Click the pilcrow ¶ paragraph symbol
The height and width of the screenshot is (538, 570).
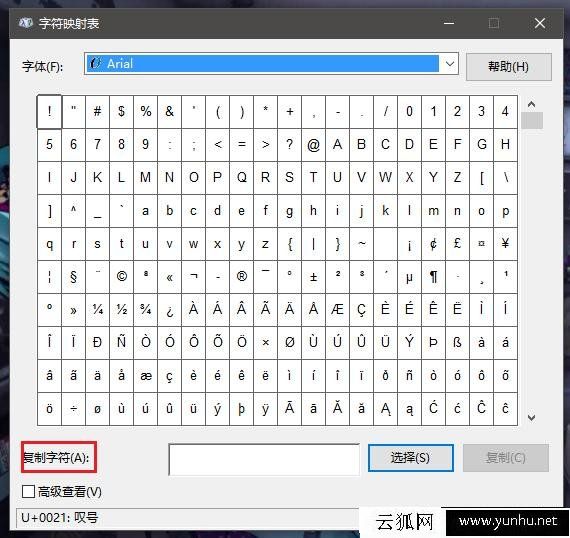[433, 277]
